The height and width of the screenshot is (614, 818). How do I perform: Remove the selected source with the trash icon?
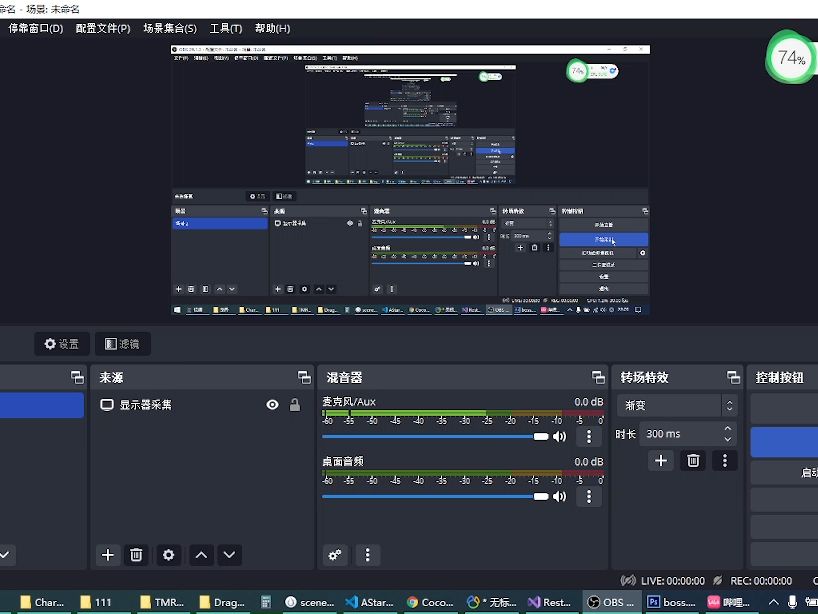coord(136,555)
